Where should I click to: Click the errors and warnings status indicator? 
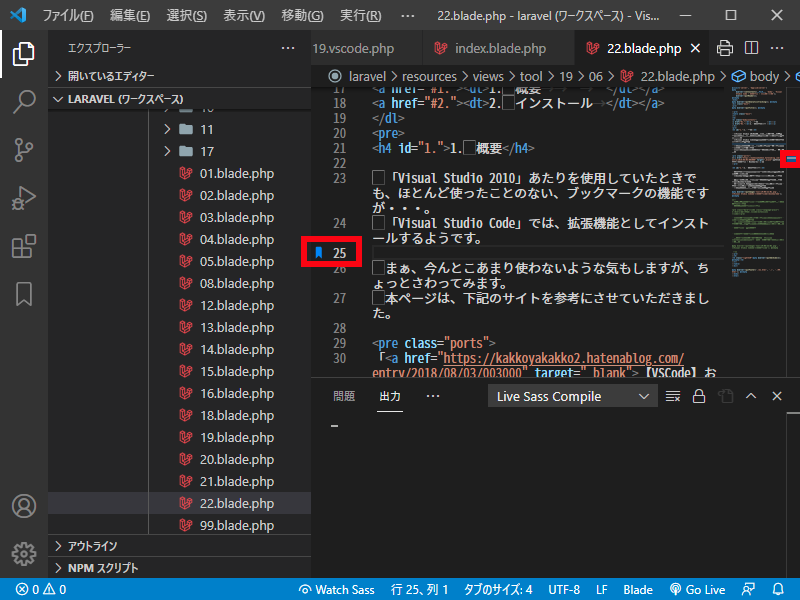click(x=41, y=589)
